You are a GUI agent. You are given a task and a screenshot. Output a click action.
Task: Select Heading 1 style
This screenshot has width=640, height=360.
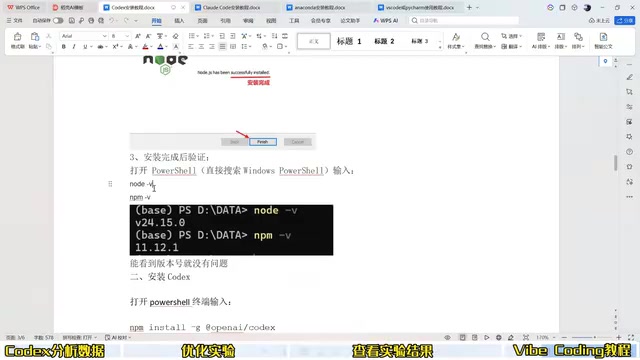(349, 41)
